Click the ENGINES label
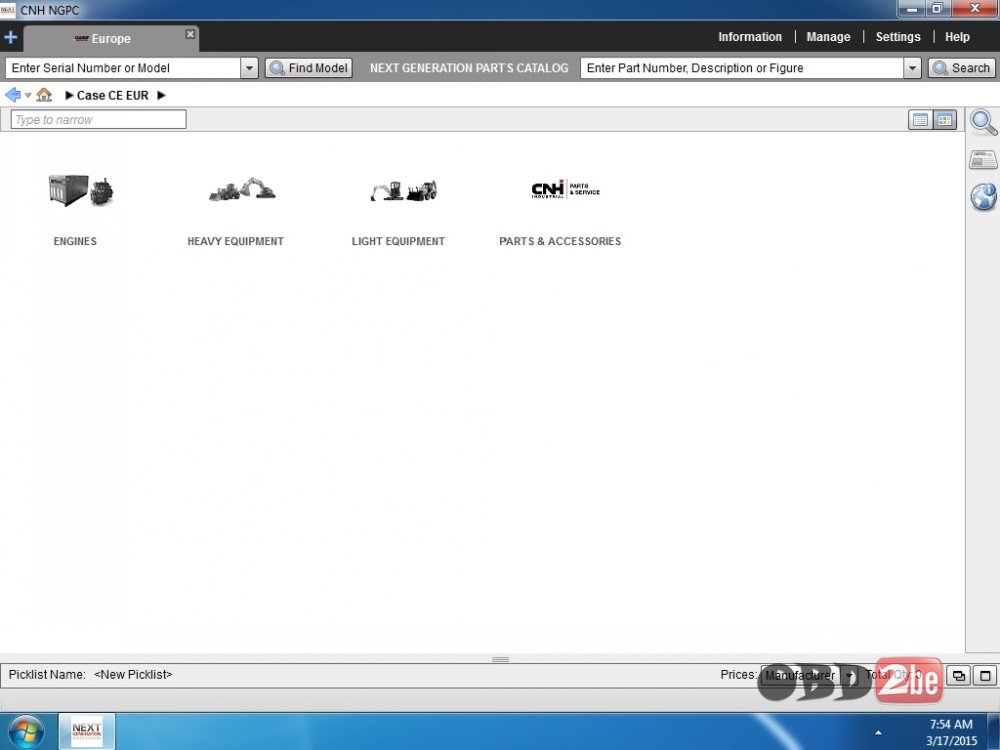 [x=75, y=241]
